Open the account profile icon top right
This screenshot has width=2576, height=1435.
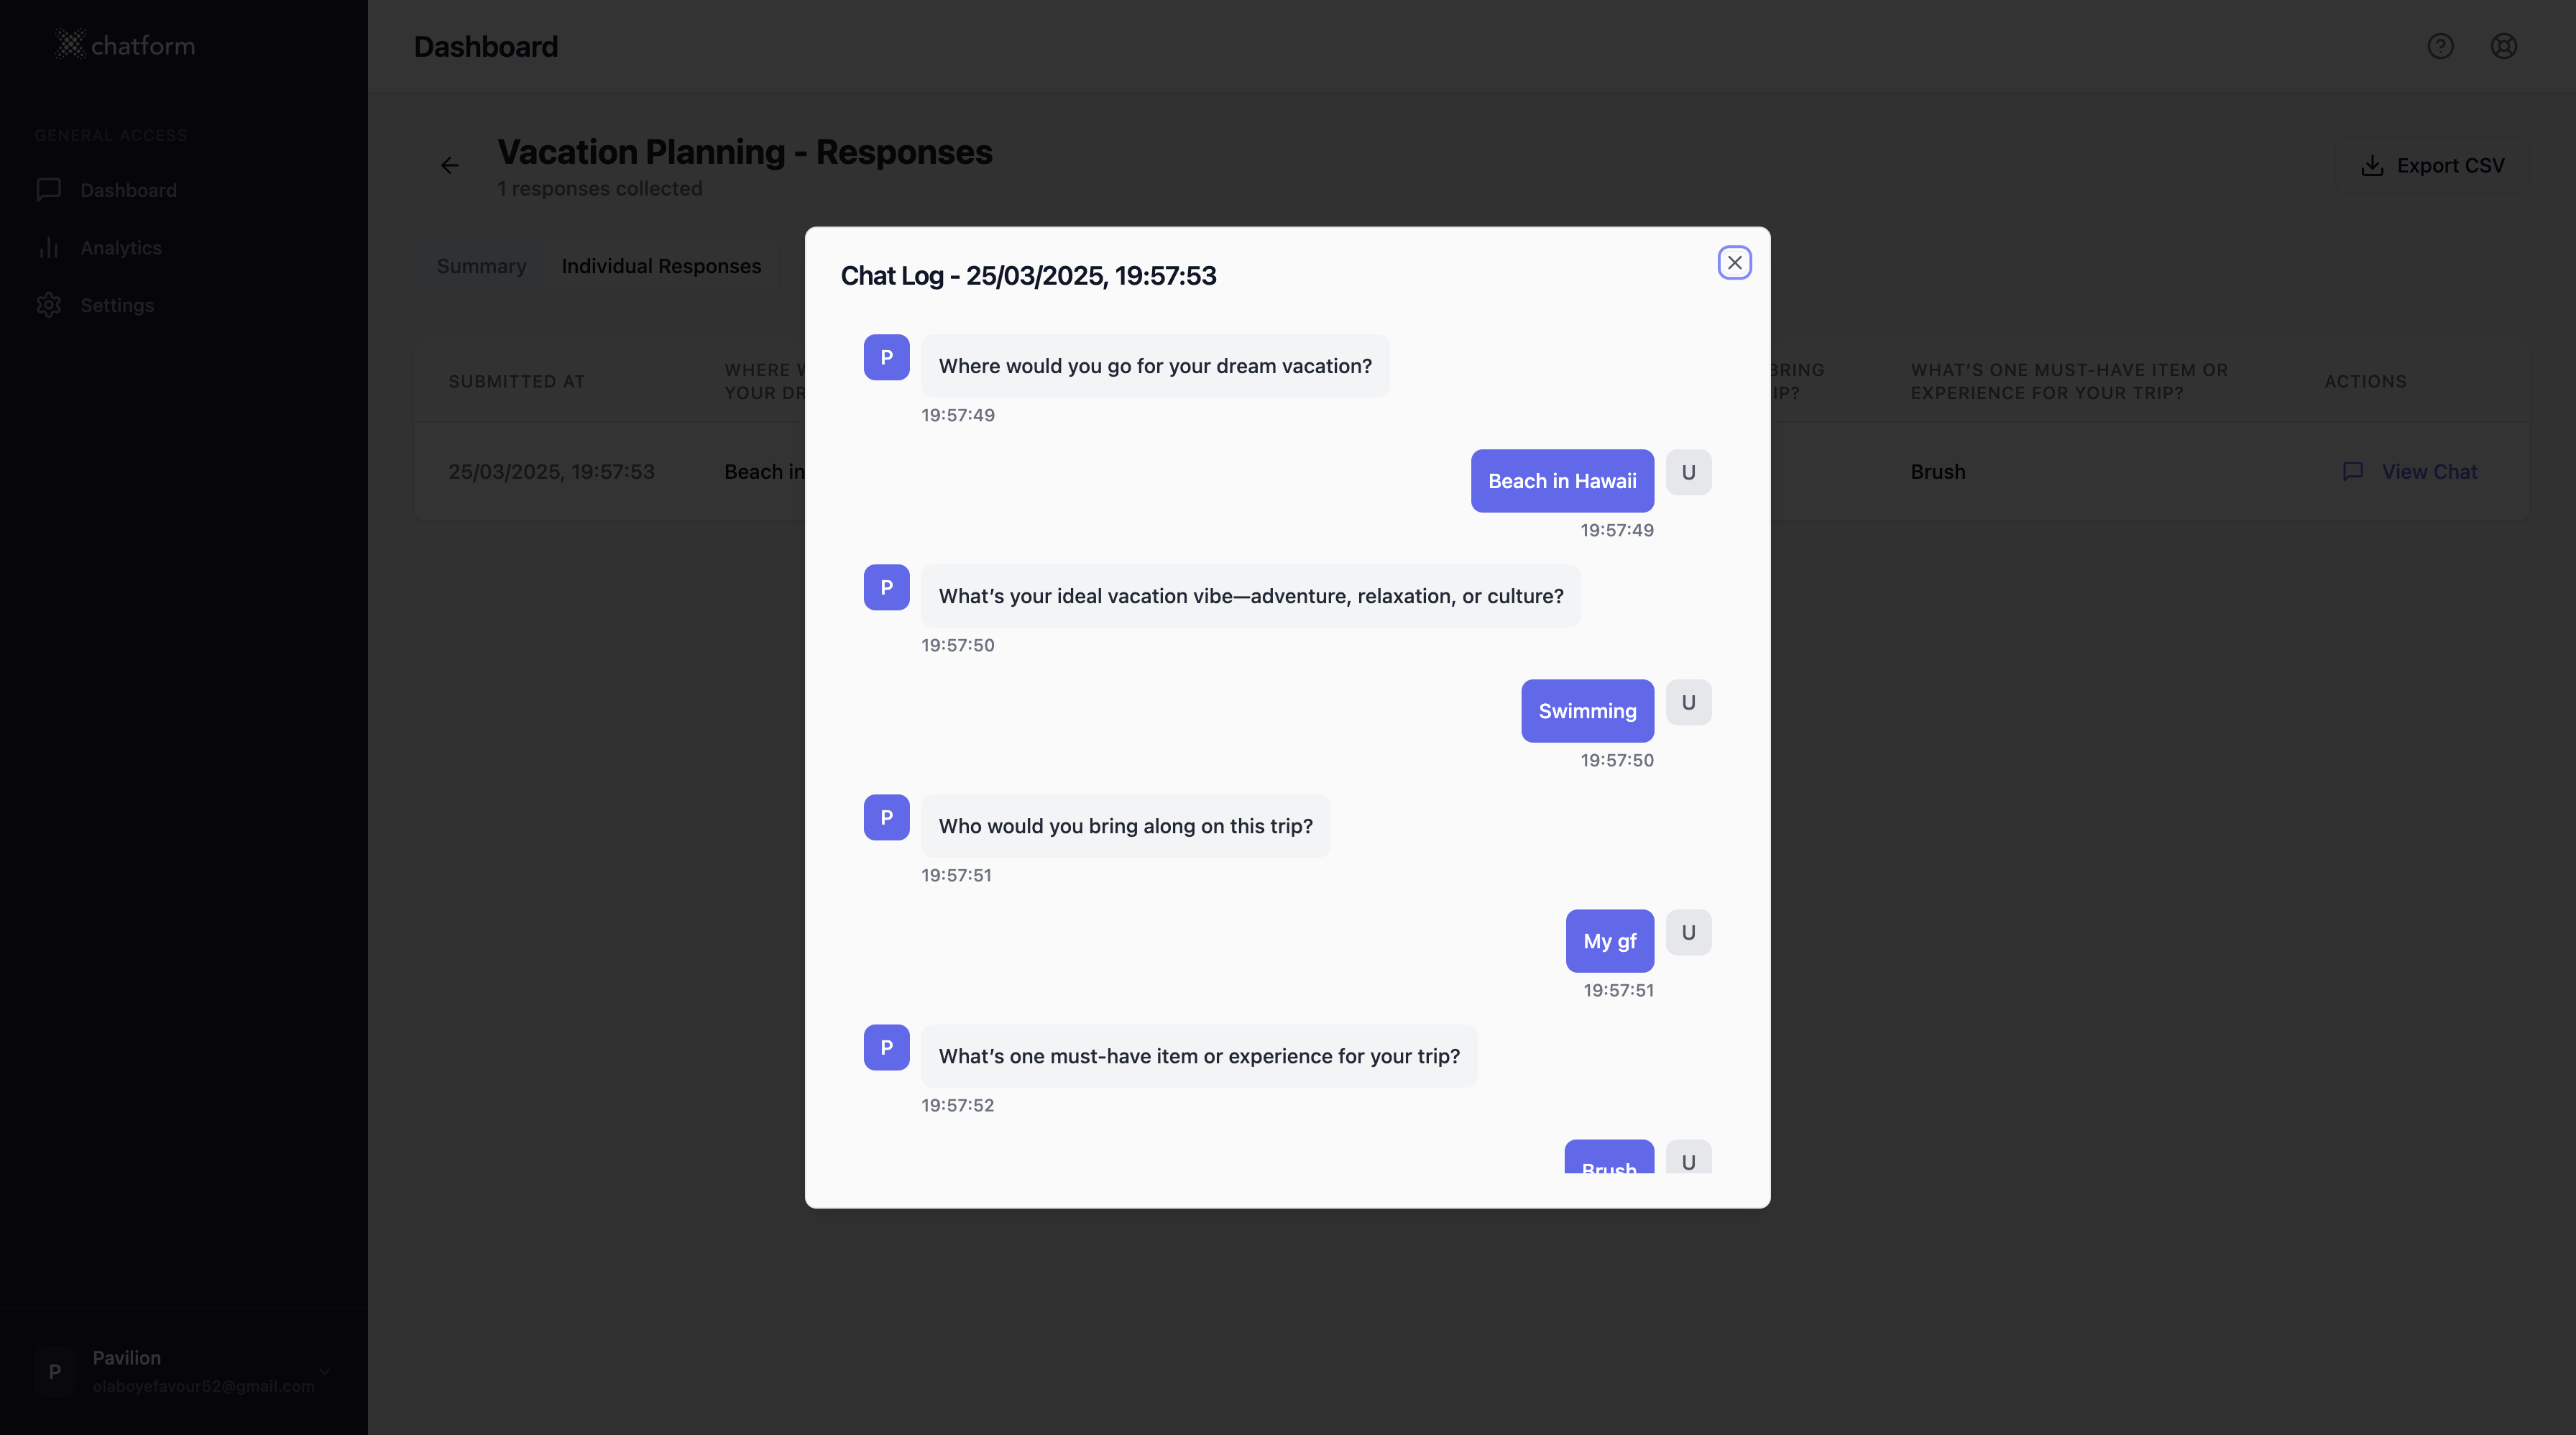2504,46
